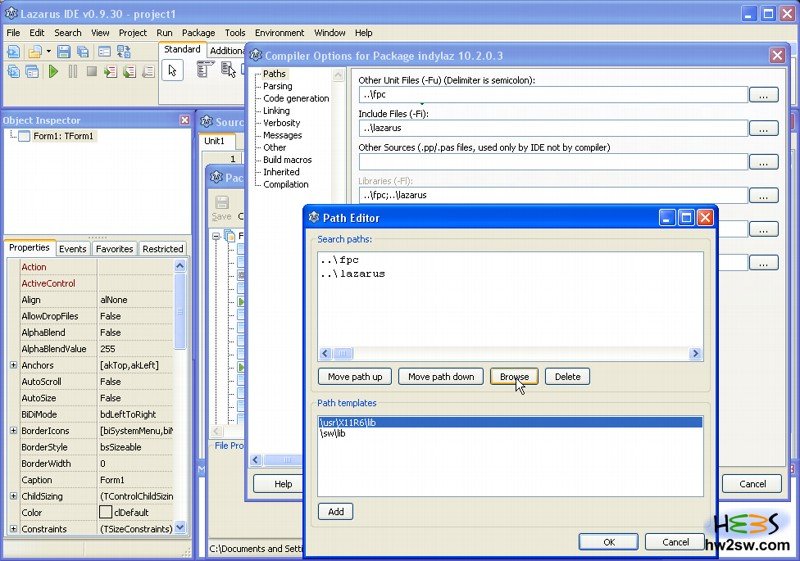Click the Search paths scrollbar right arrow
The image size is (800, 561).
pos(695,353)
